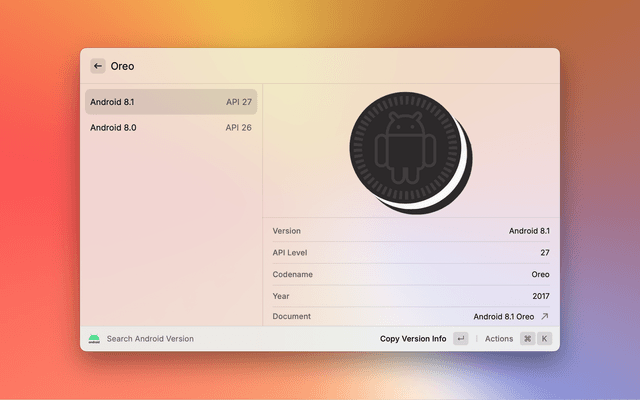Click the API 27 label
Viewport: 640px width, 400px height.
click(x=238, y=101)
